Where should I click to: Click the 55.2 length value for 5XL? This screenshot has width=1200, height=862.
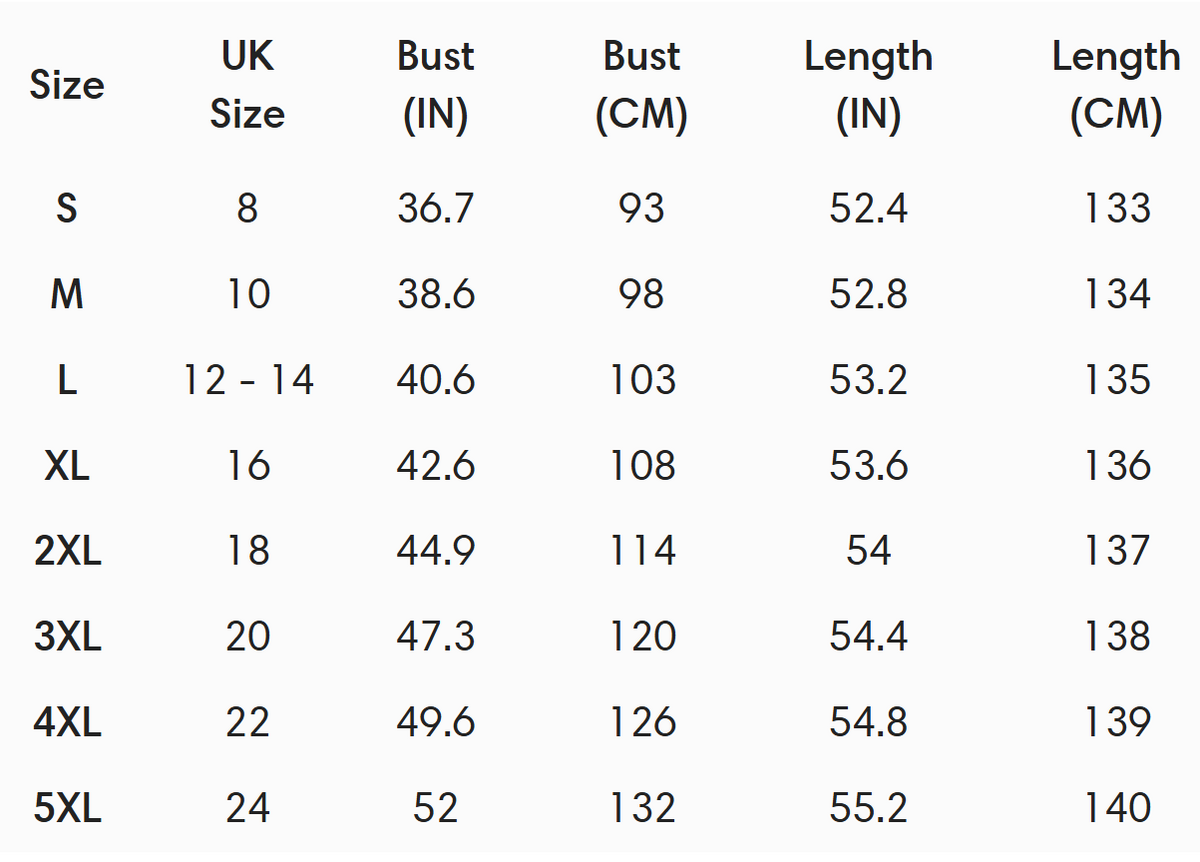868,807
